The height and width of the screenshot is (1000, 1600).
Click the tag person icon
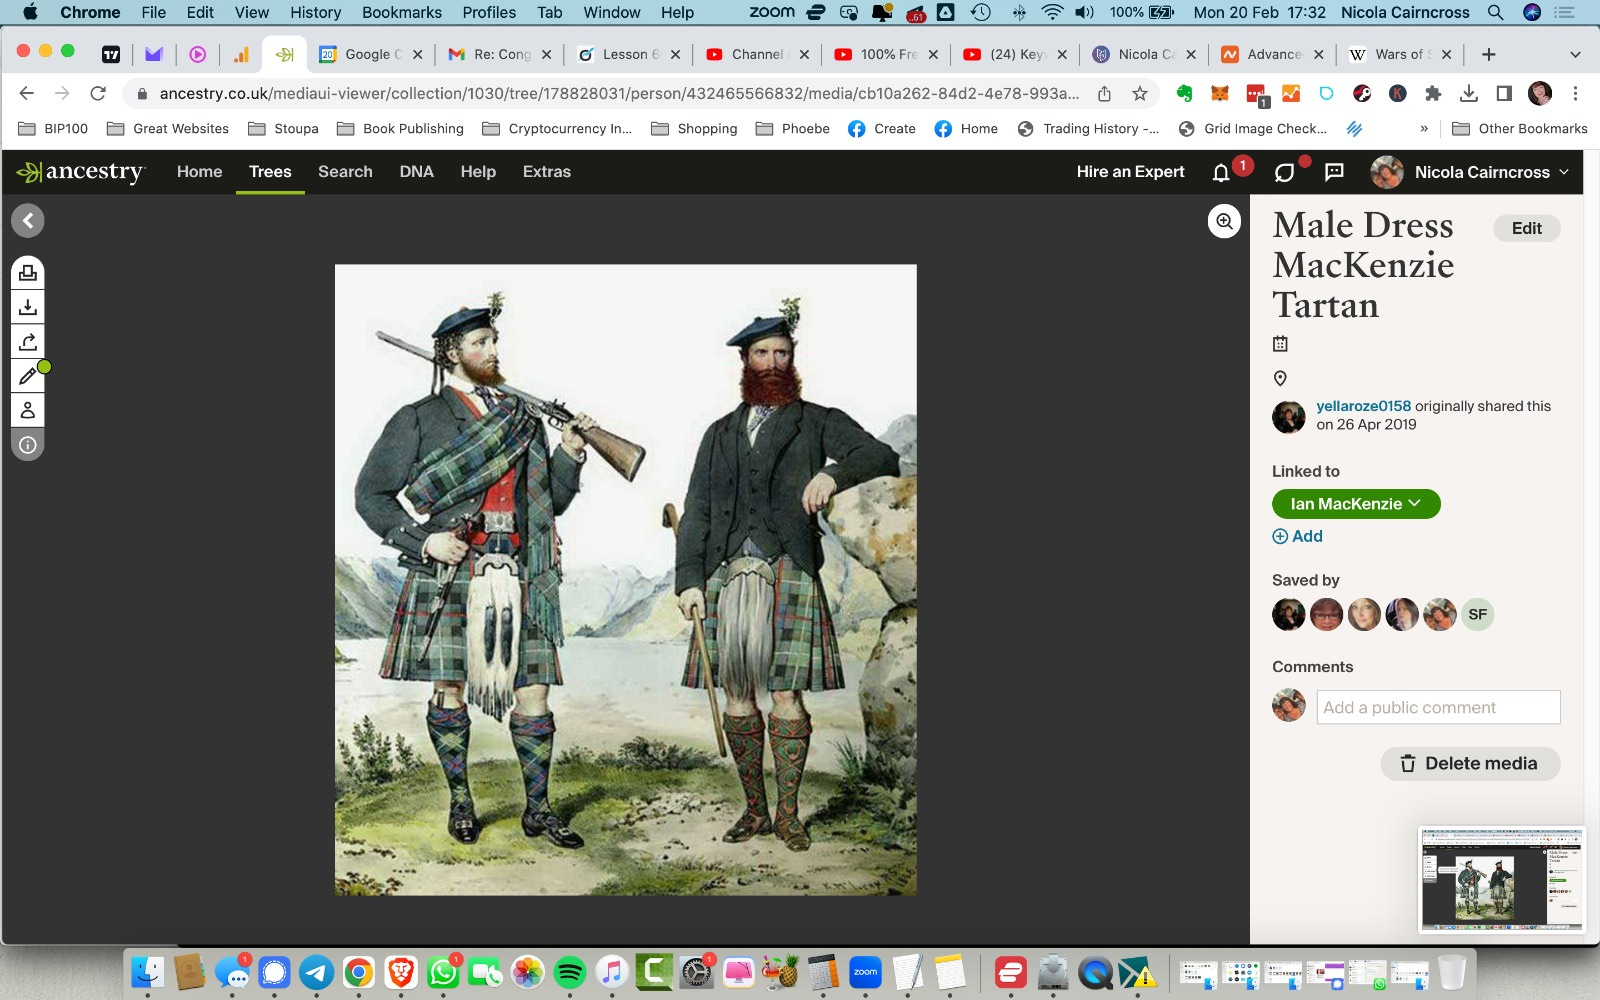[28, 410]
